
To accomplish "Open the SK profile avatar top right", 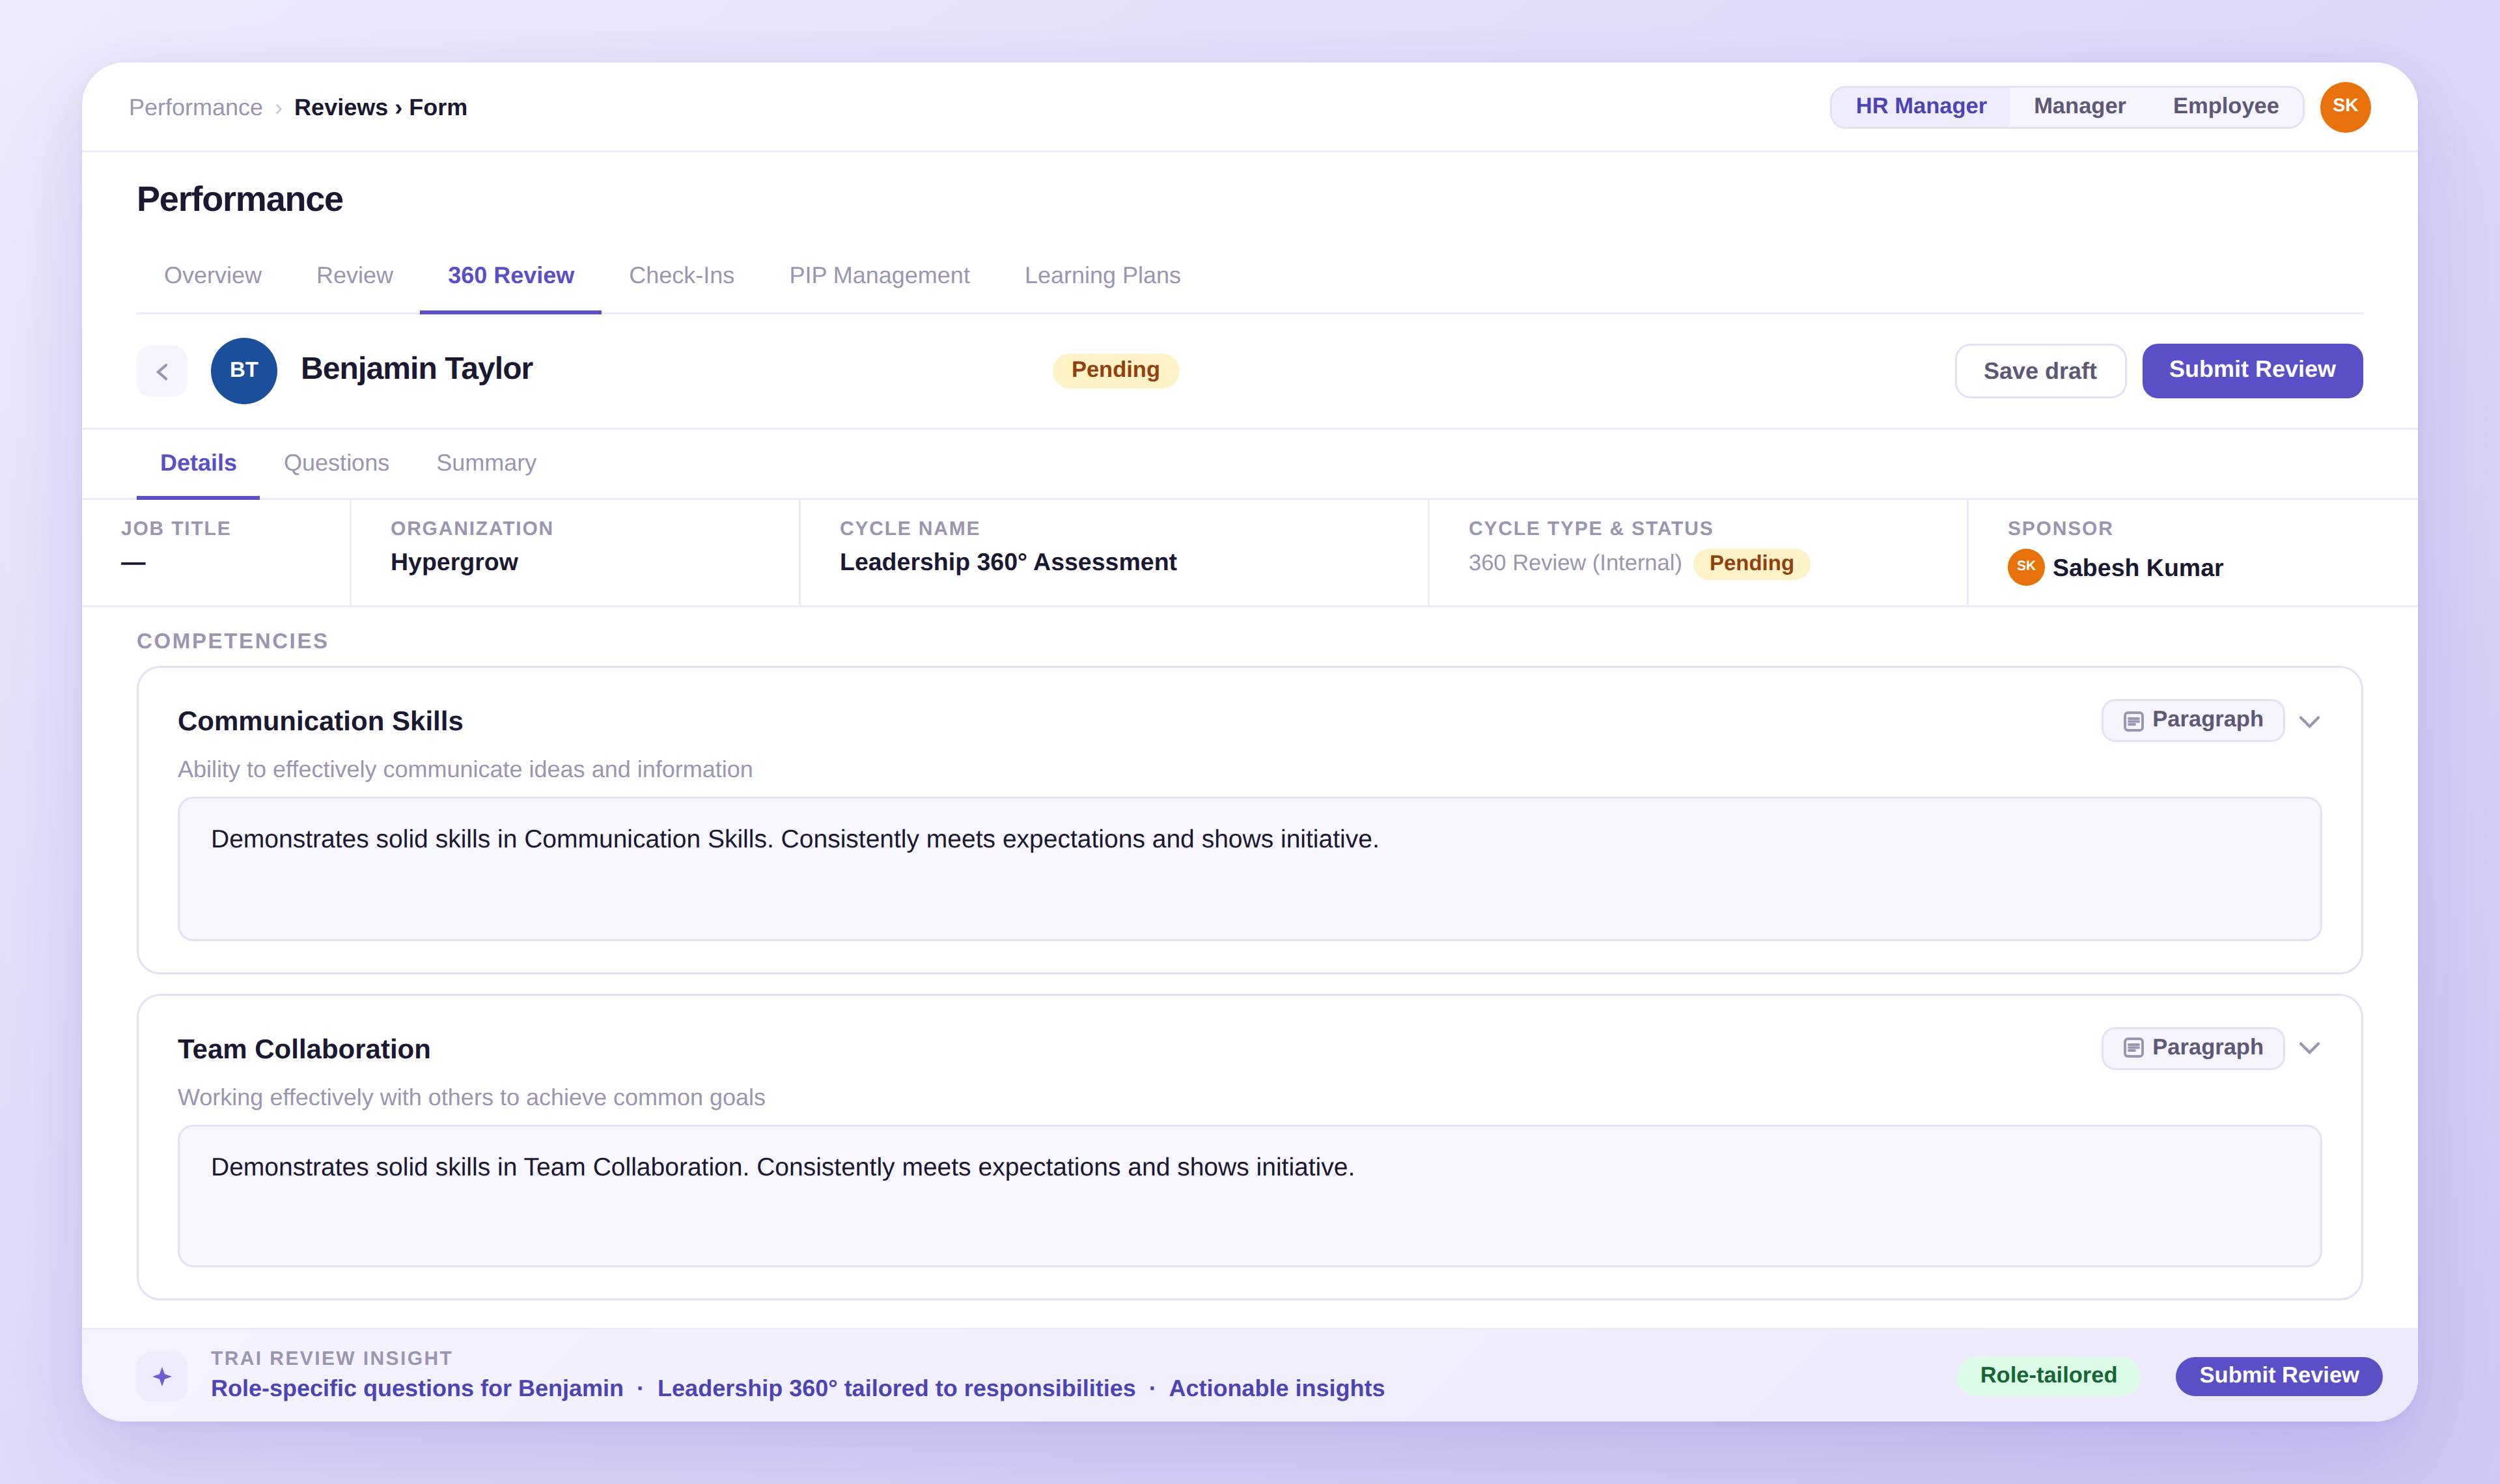I will [2344, 107].
